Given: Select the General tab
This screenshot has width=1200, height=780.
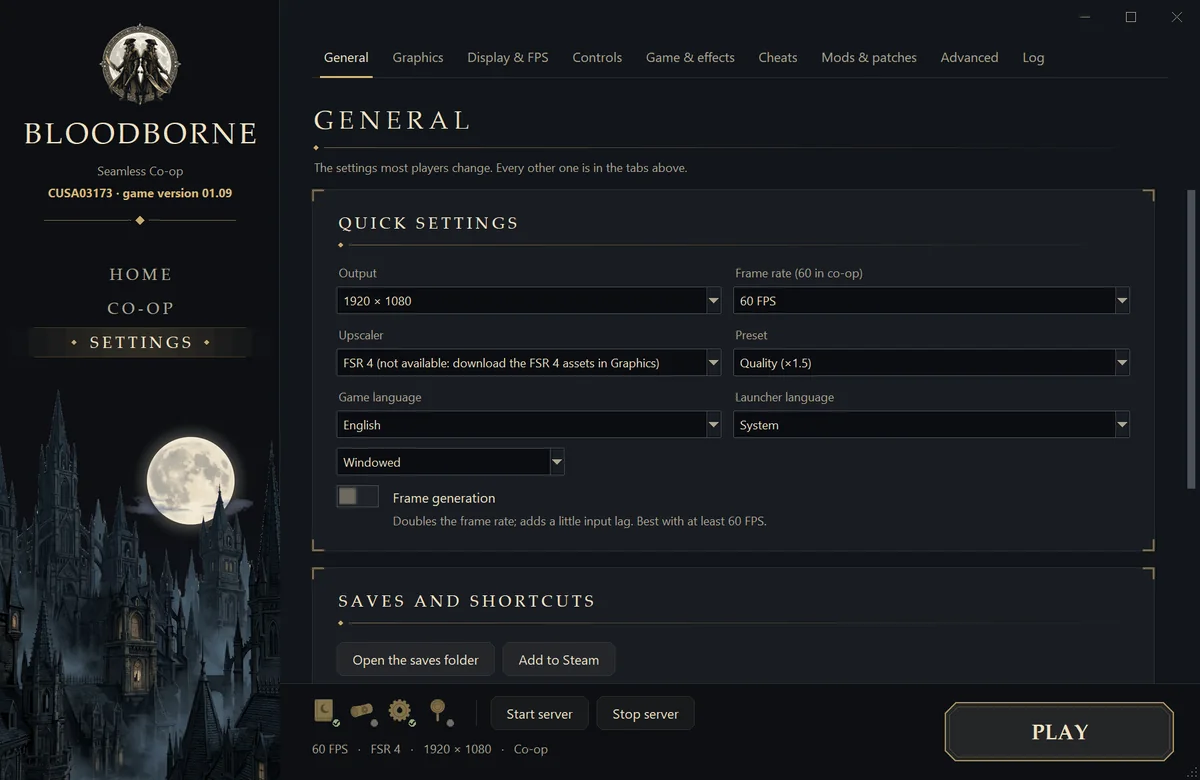Looking at the screenshot, I should (x=346, y=57).
